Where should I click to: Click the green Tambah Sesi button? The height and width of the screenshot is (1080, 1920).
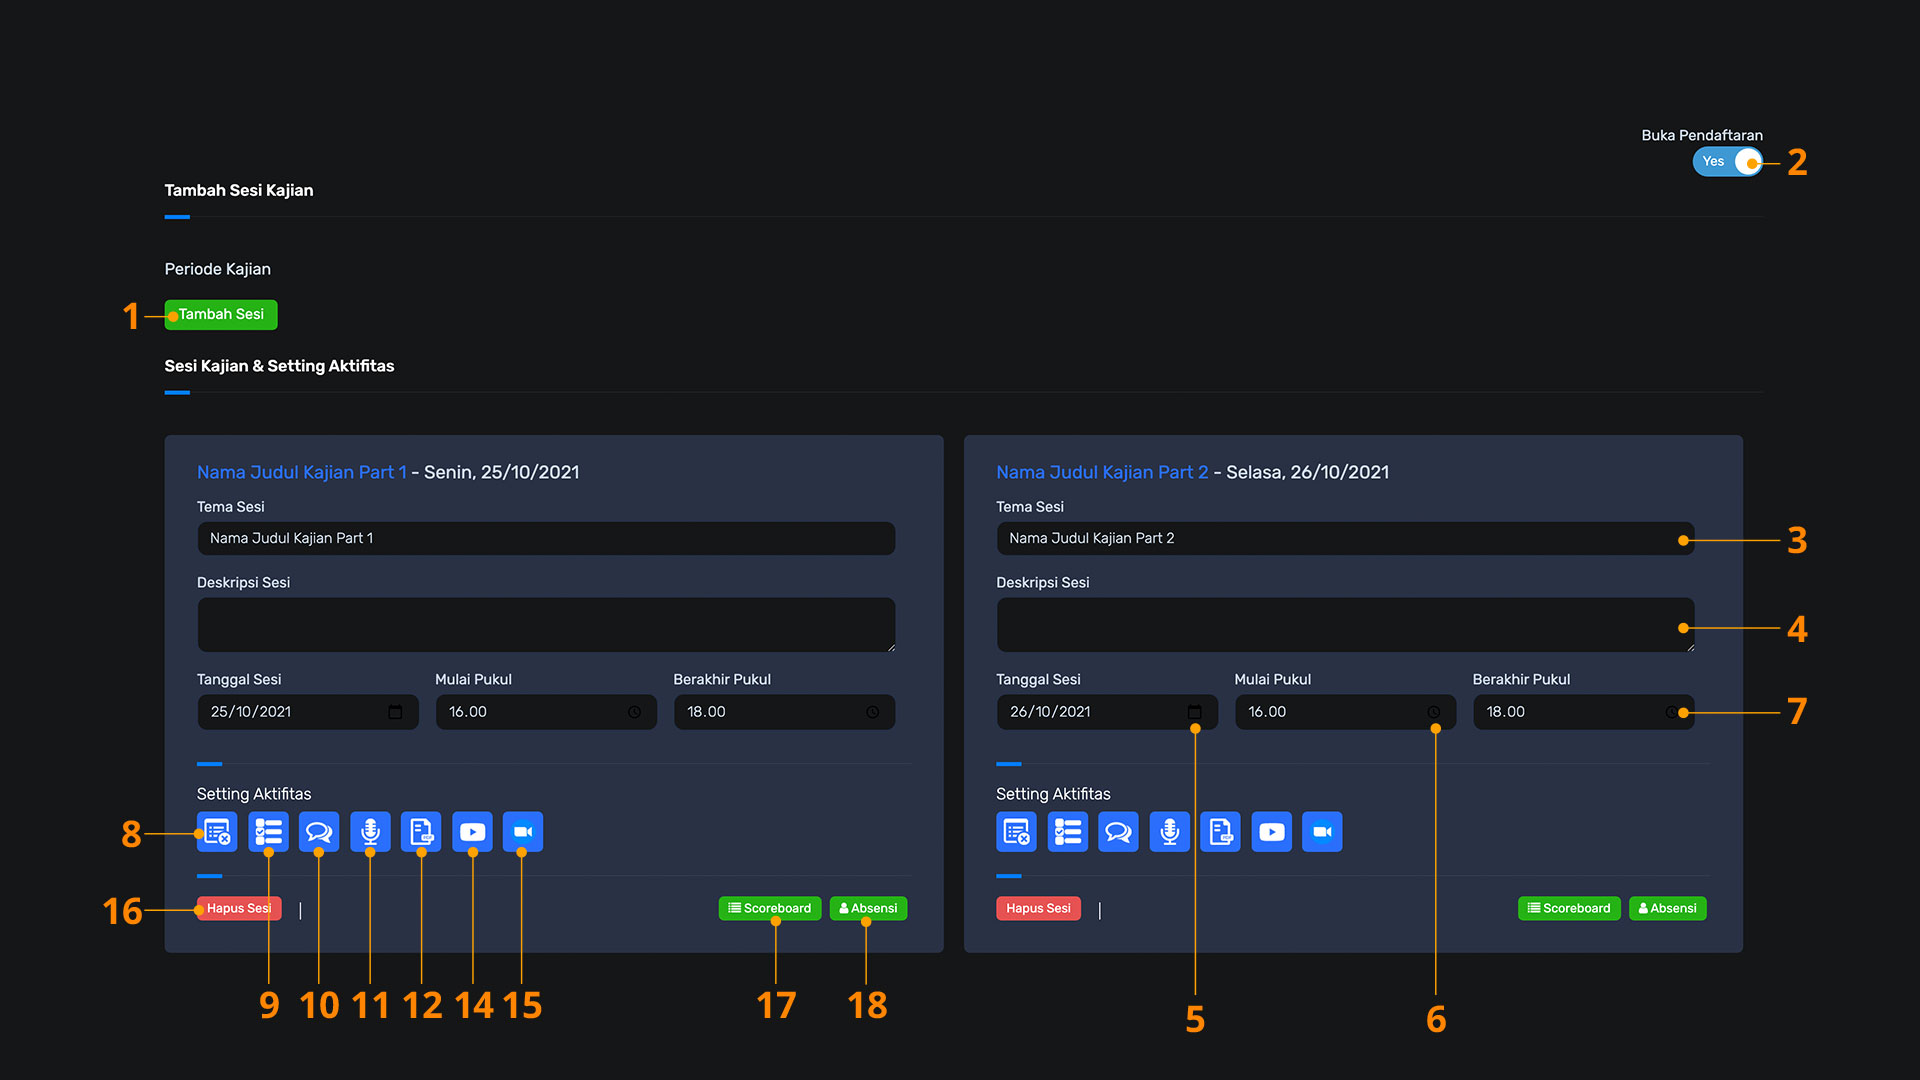(x=221, y=315)
